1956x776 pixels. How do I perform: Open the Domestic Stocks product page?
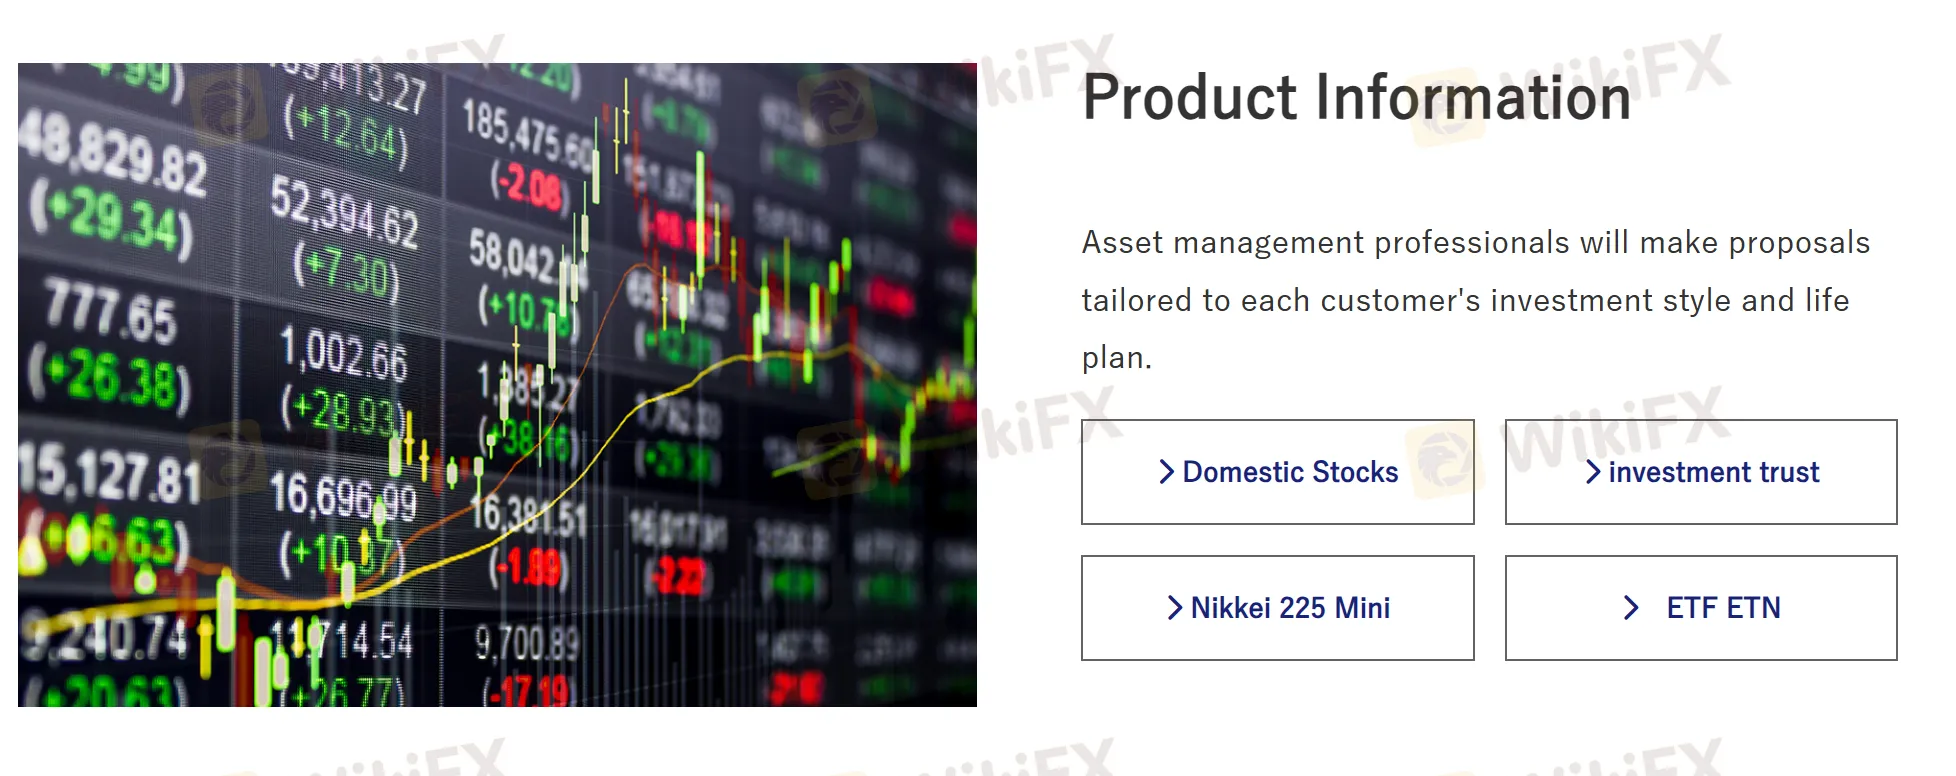[1290, 472]
